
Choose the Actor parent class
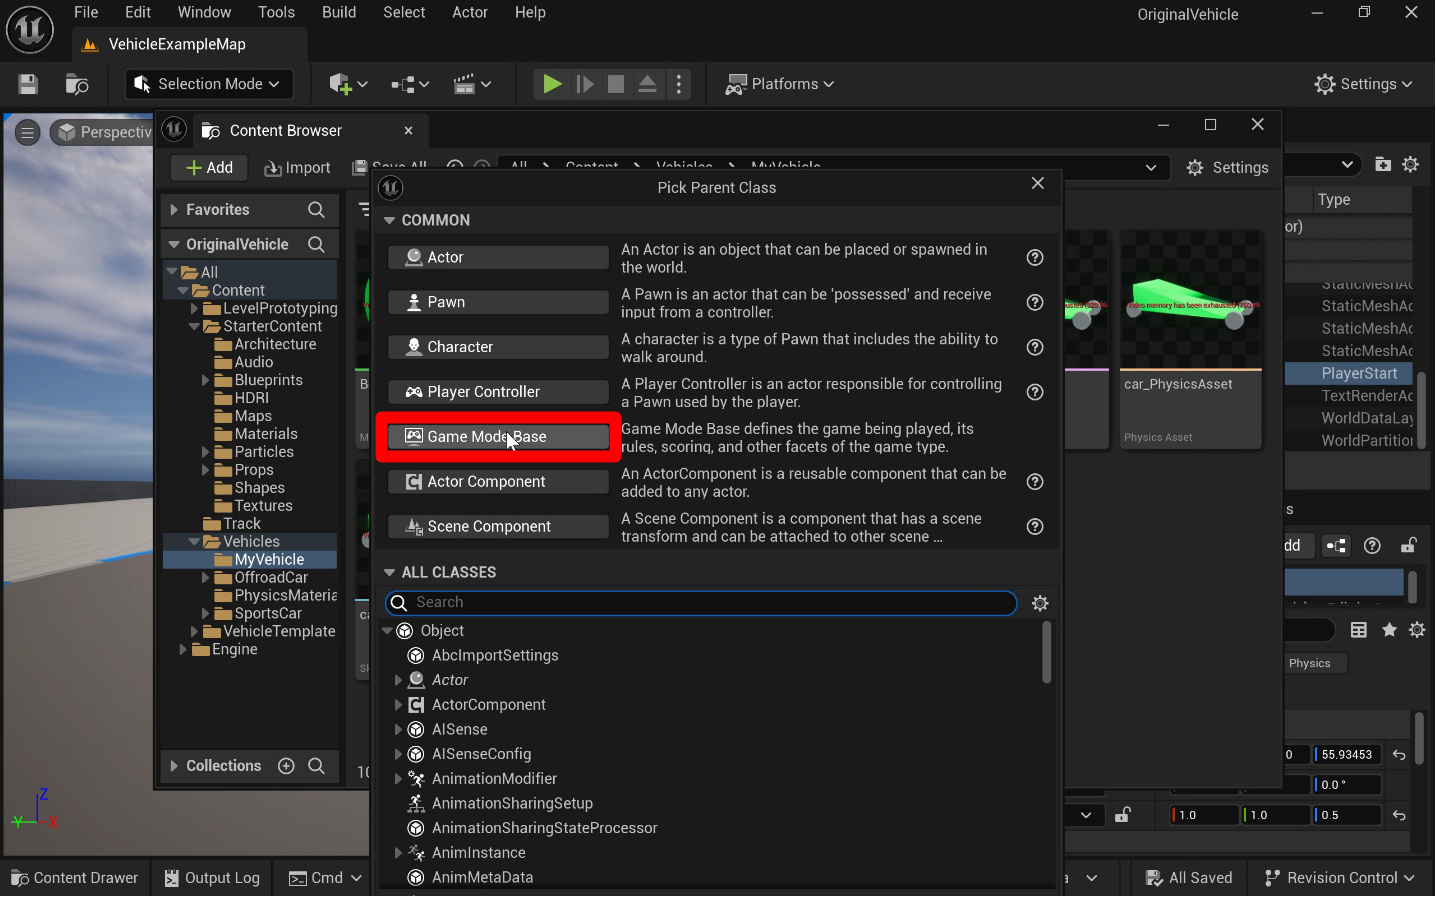(x=498, y=257)
